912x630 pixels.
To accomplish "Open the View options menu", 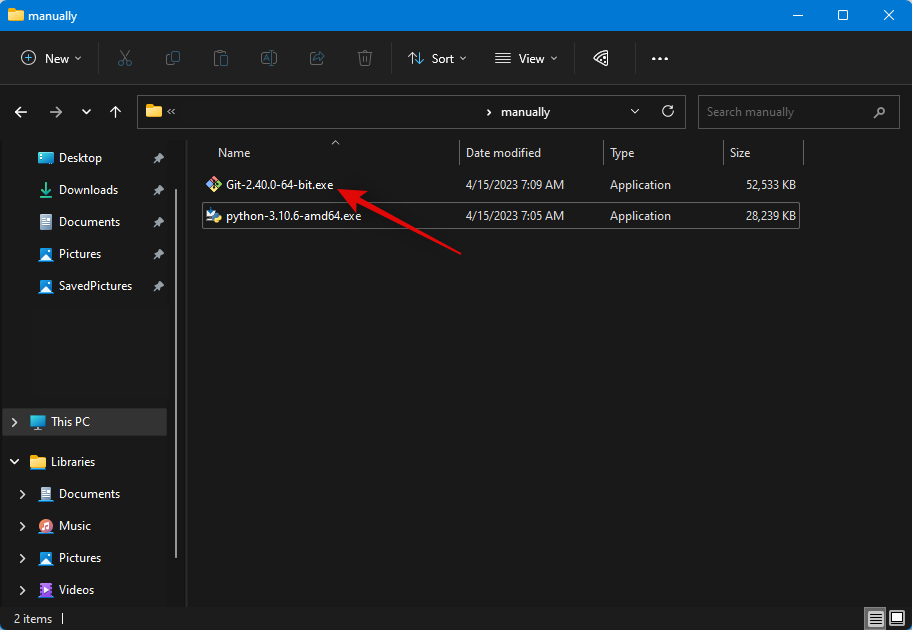I will tap(526, 59).
